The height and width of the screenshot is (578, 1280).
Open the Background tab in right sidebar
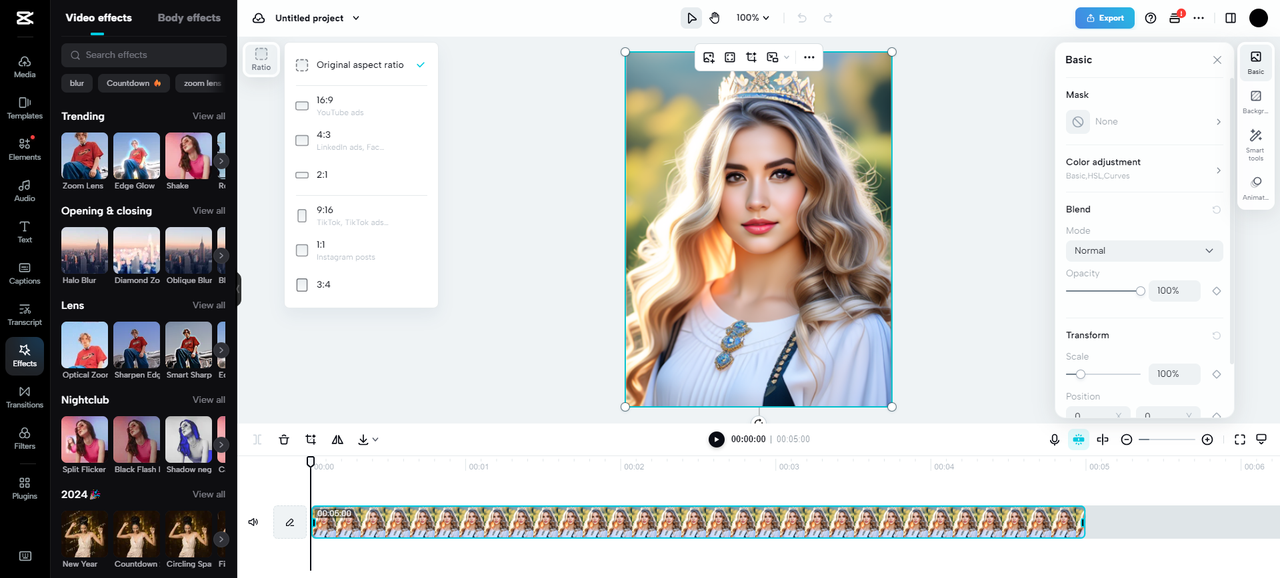tap(1255, 102)
